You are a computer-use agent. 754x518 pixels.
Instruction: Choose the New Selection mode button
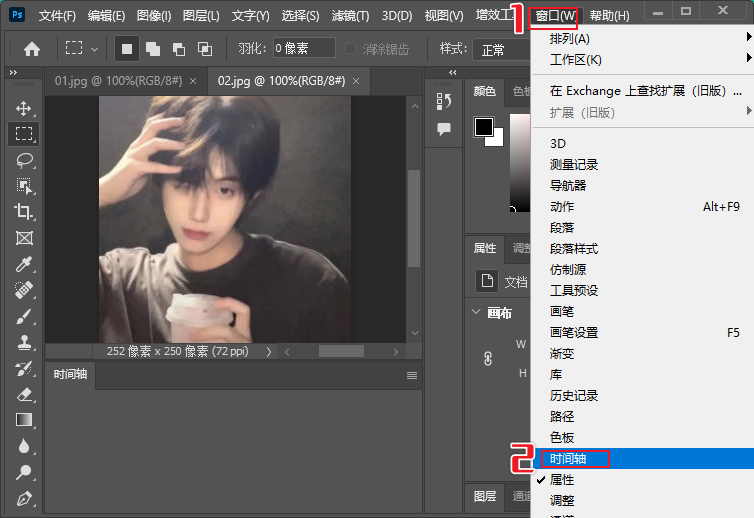(x=127, y=49)
